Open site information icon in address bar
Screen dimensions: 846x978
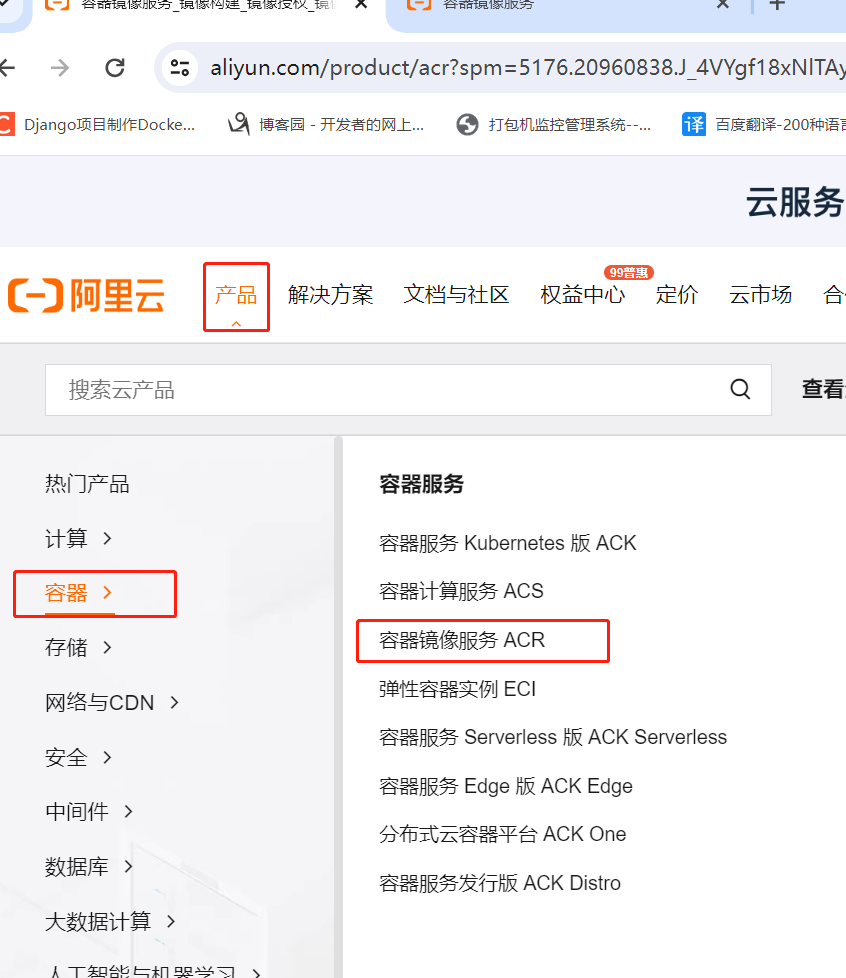[180, 67]
